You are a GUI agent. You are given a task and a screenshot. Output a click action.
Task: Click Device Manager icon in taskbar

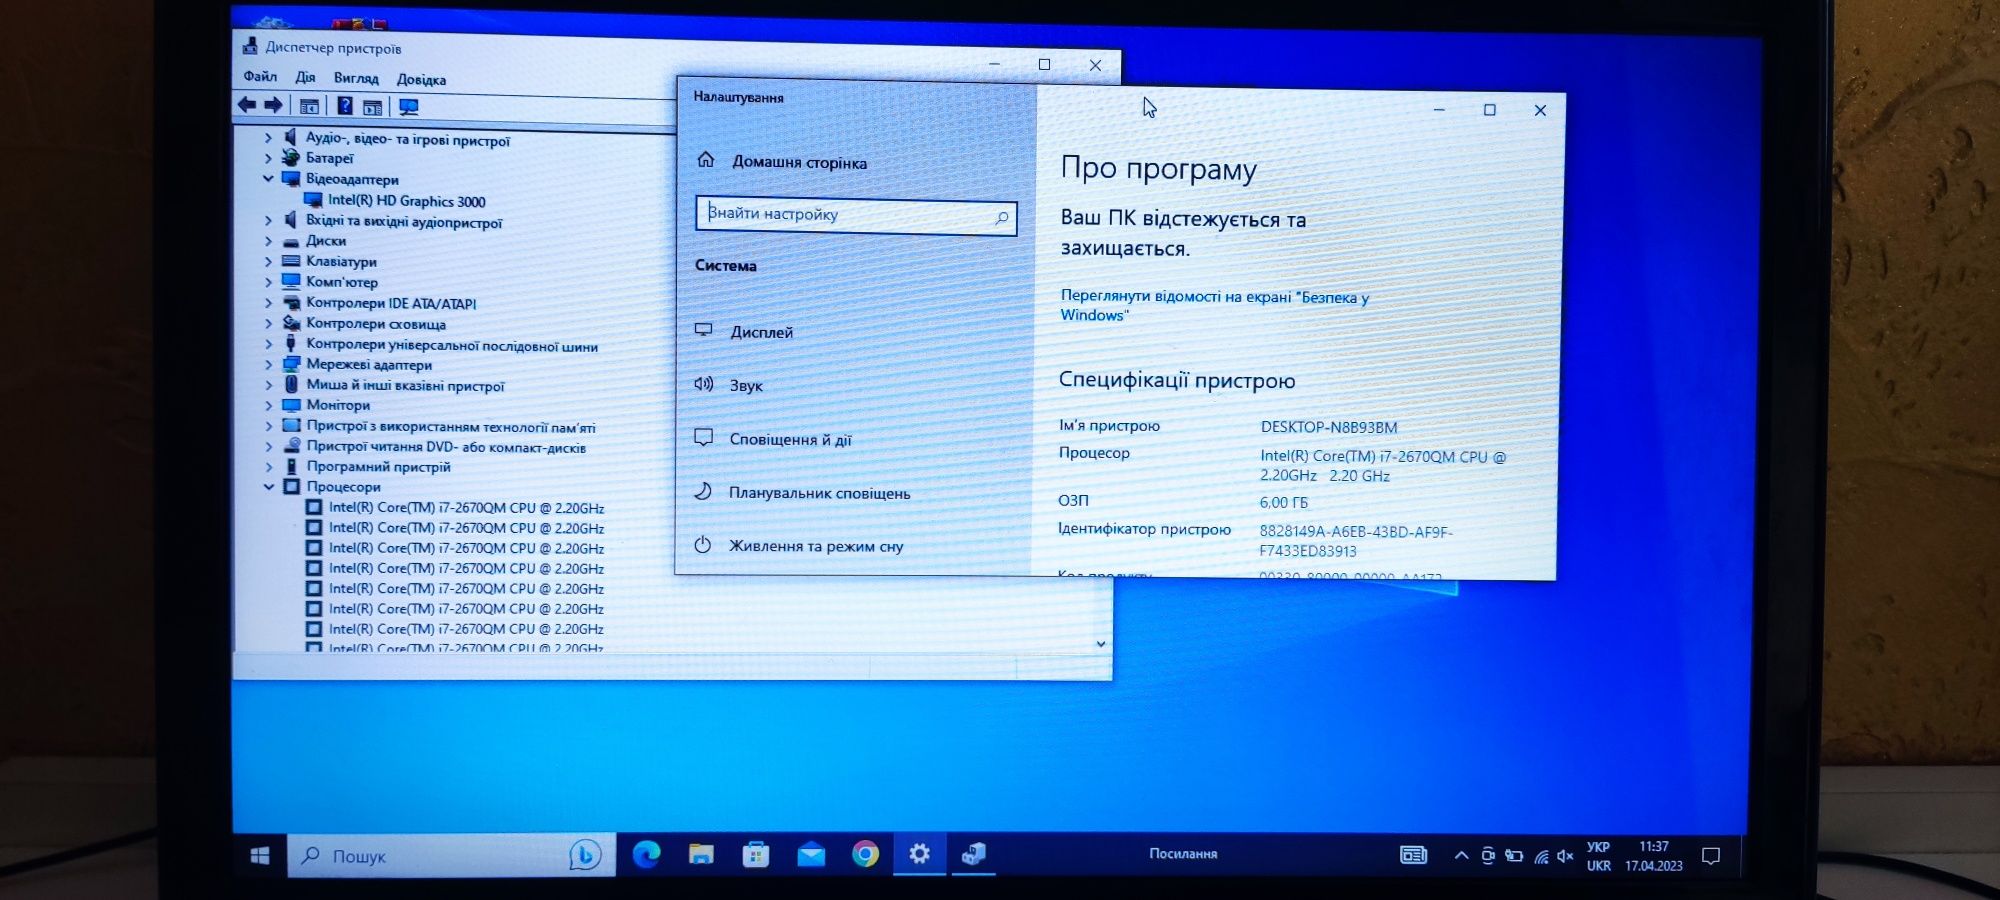(973, 853)
